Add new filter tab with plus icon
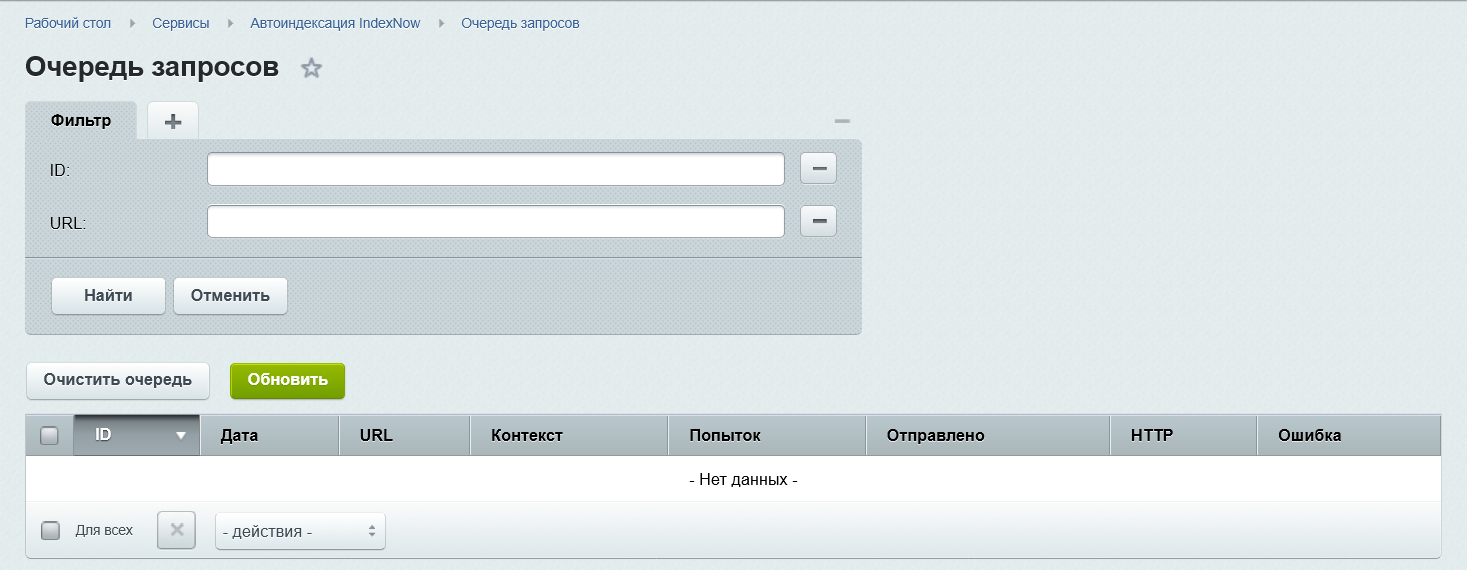Image resolution: width=1467 pixels, height=570 pixels. (x=173, y=121)
